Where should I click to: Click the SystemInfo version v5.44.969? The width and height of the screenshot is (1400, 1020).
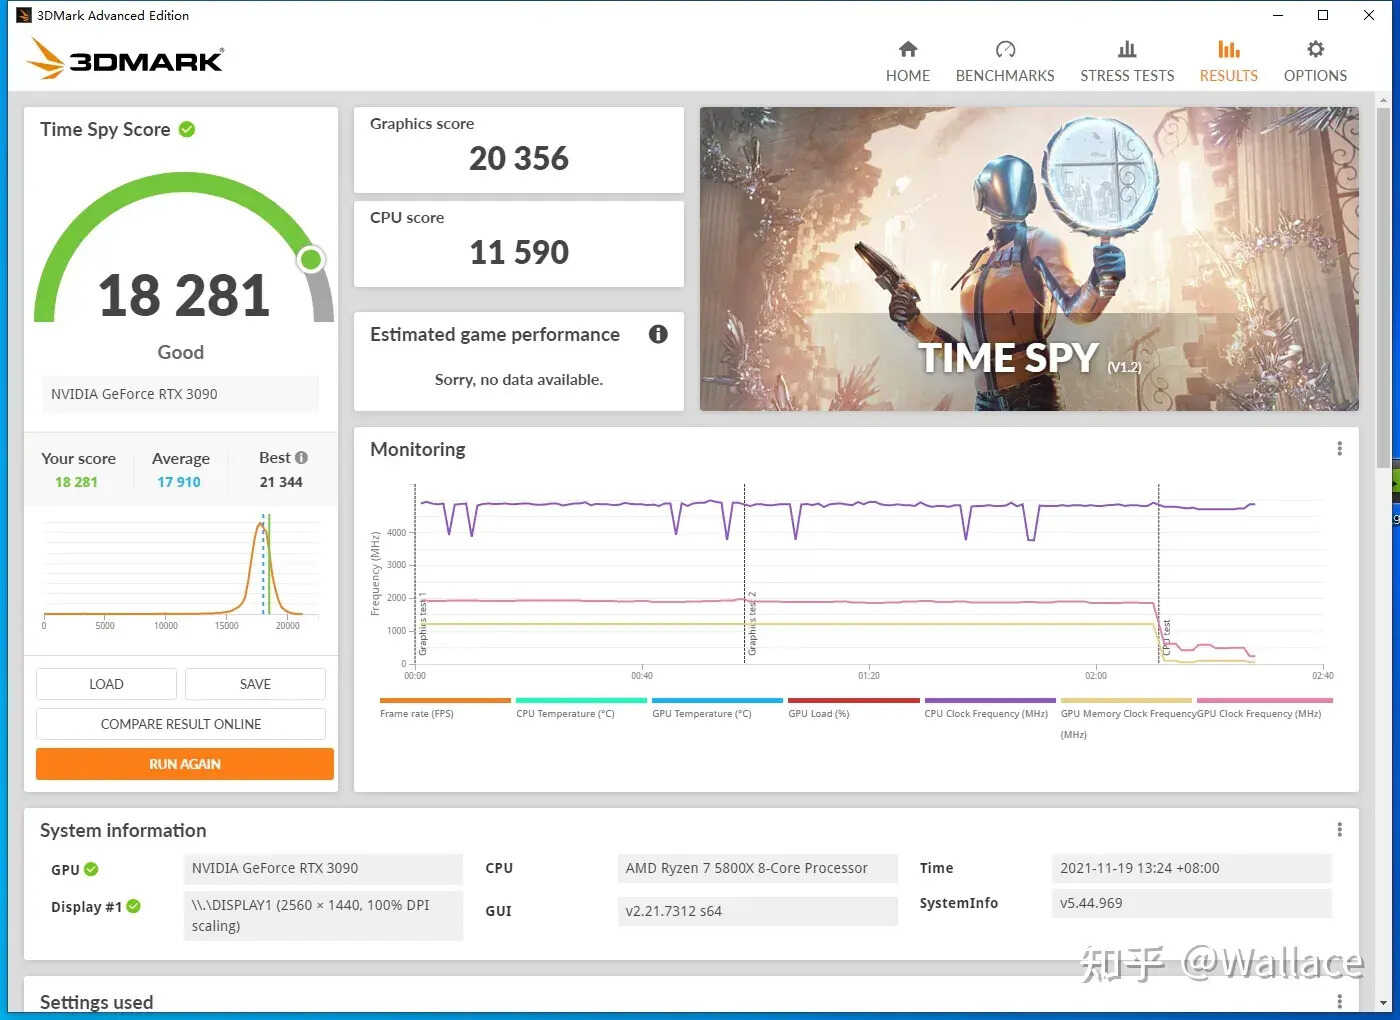coord(1191,903)
